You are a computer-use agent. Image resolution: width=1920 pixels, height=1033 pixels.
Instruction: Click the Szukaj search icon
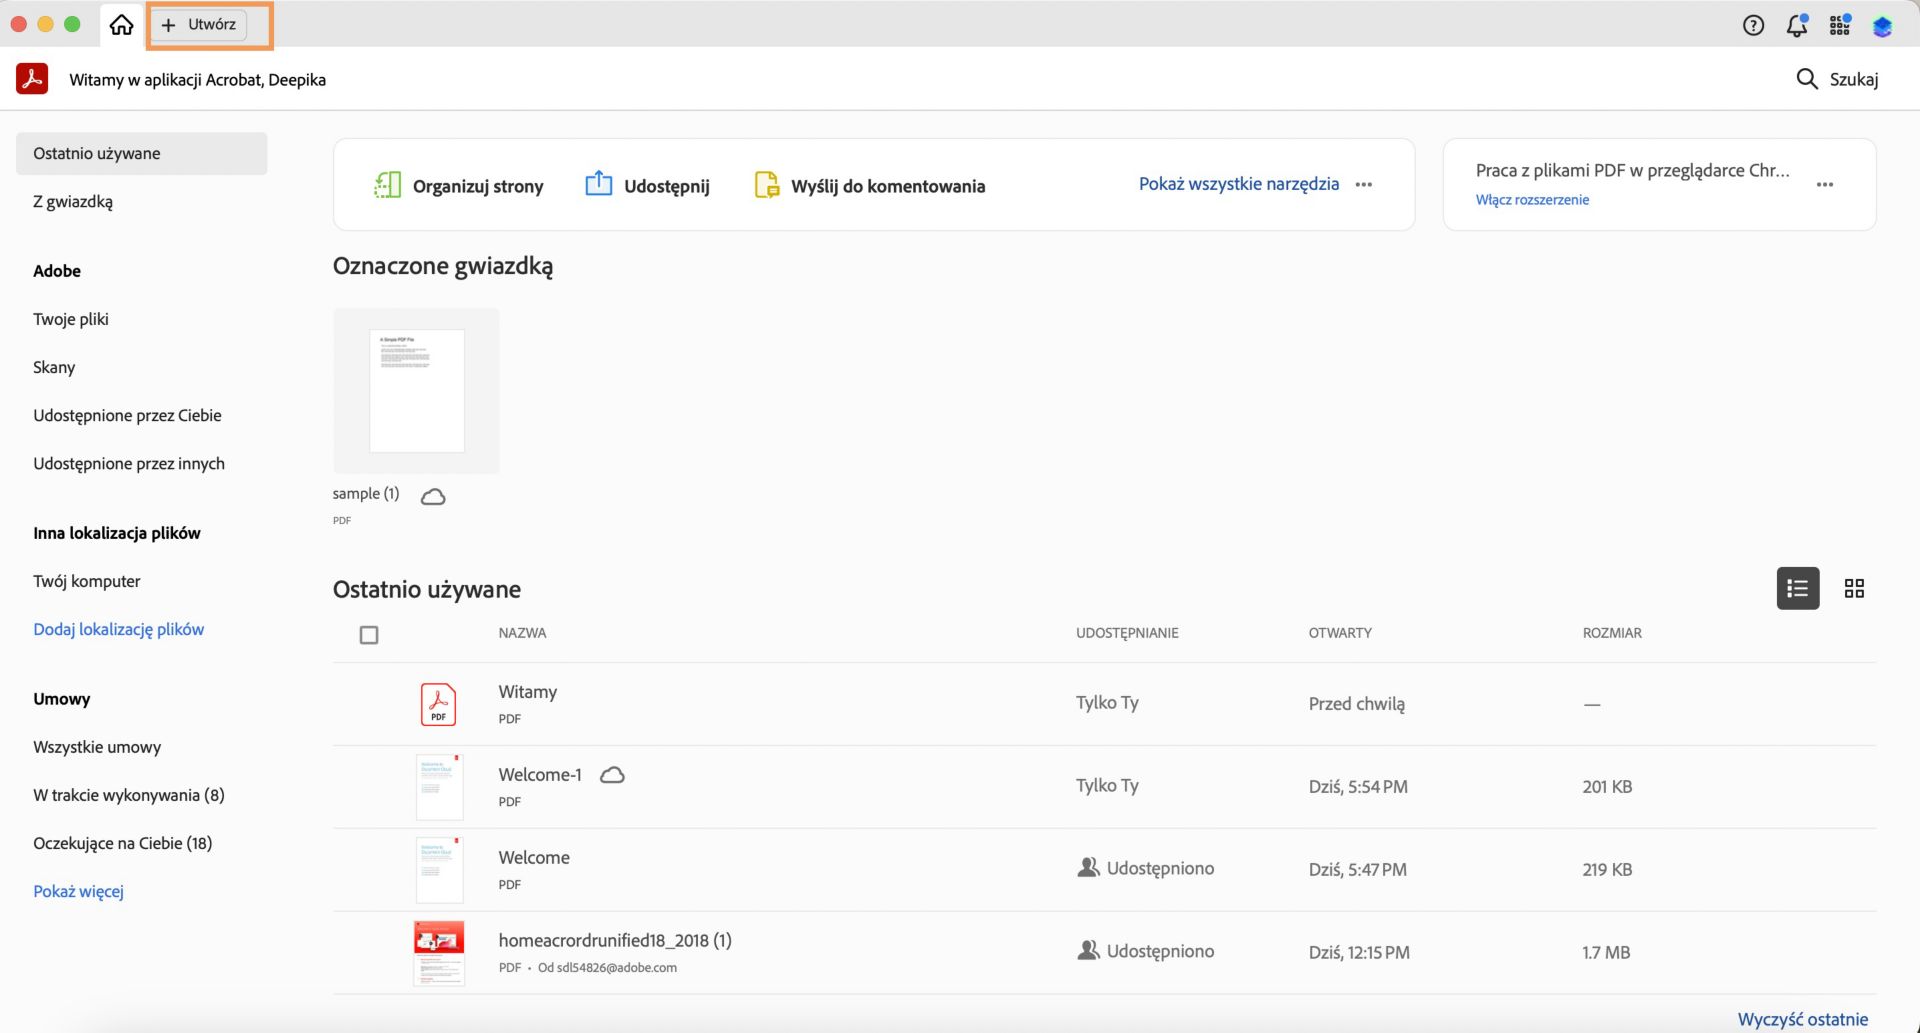1806,79
